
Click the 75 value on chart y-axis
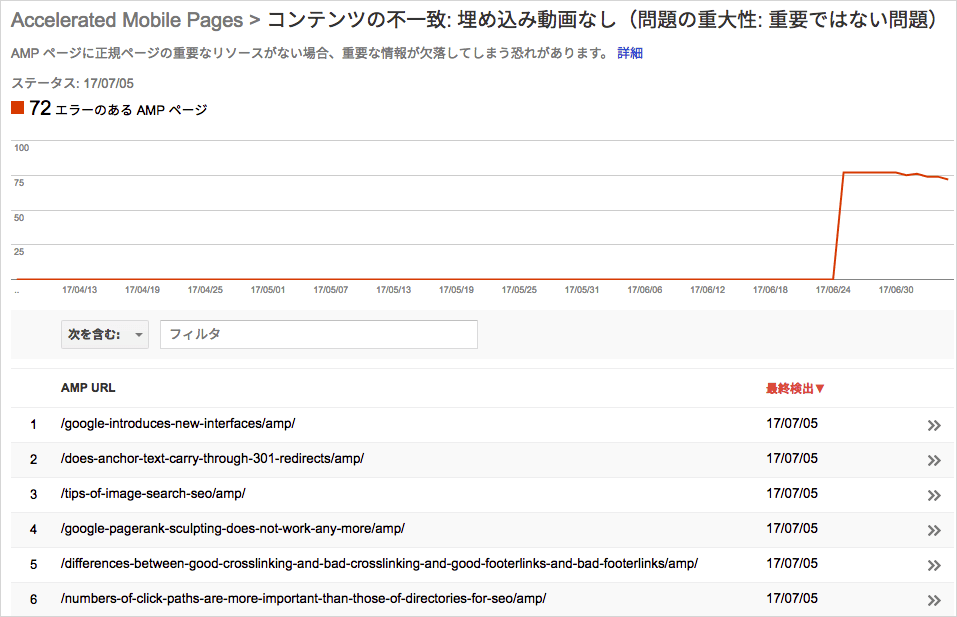click(x=20, y=182)
